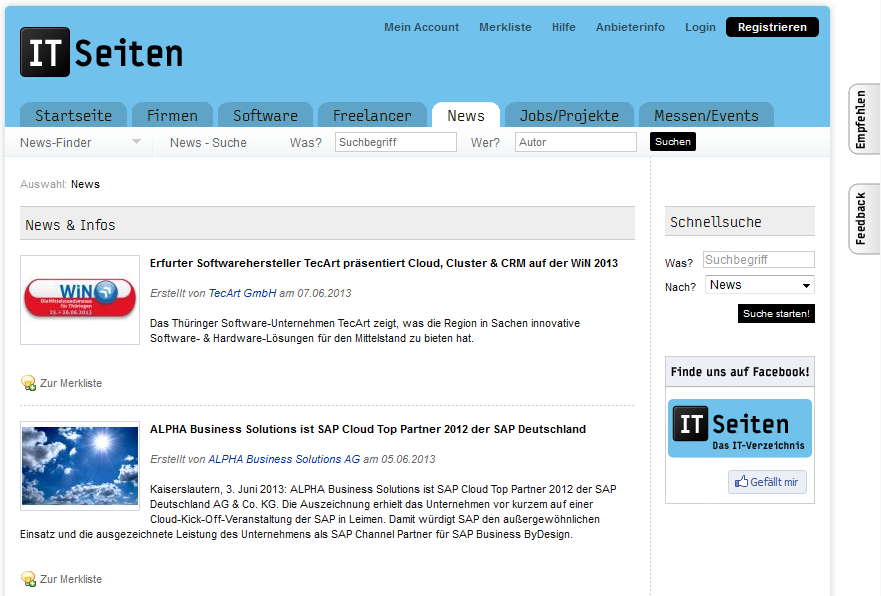Open Mein Account link
Screen dimensions: 881x596
pos(421,27)
